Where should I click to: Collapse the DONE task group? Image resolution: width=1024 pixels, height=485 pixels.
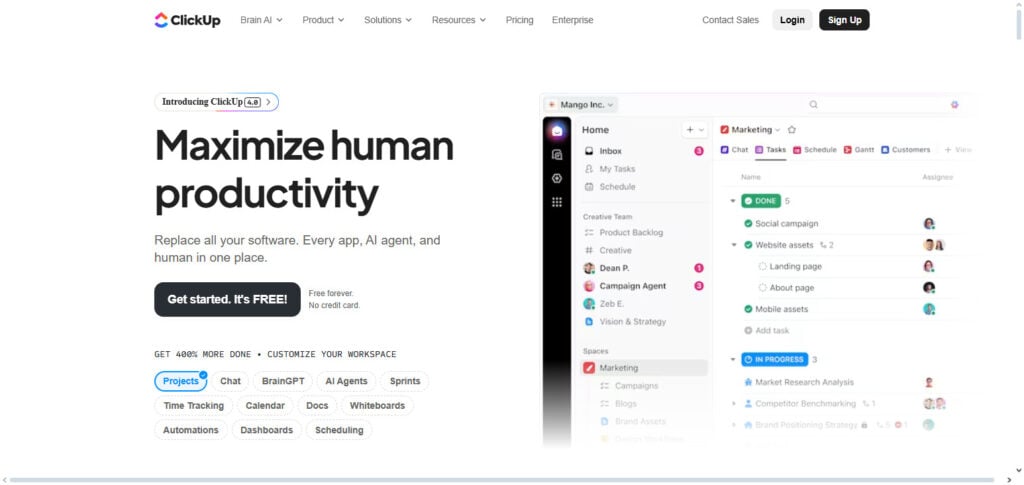pyautogui.click(x=733, y=201)
